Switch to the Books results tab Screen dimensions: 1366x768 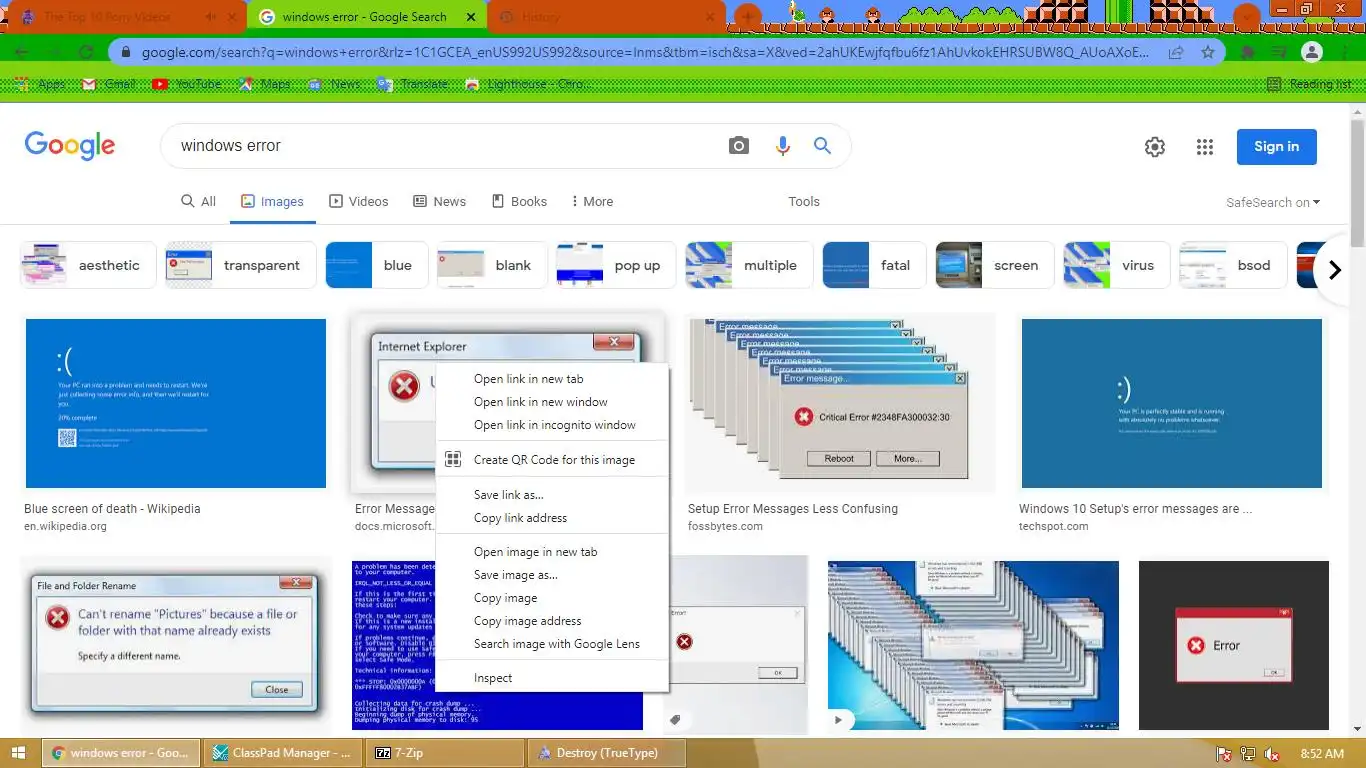tap(519, 201)
